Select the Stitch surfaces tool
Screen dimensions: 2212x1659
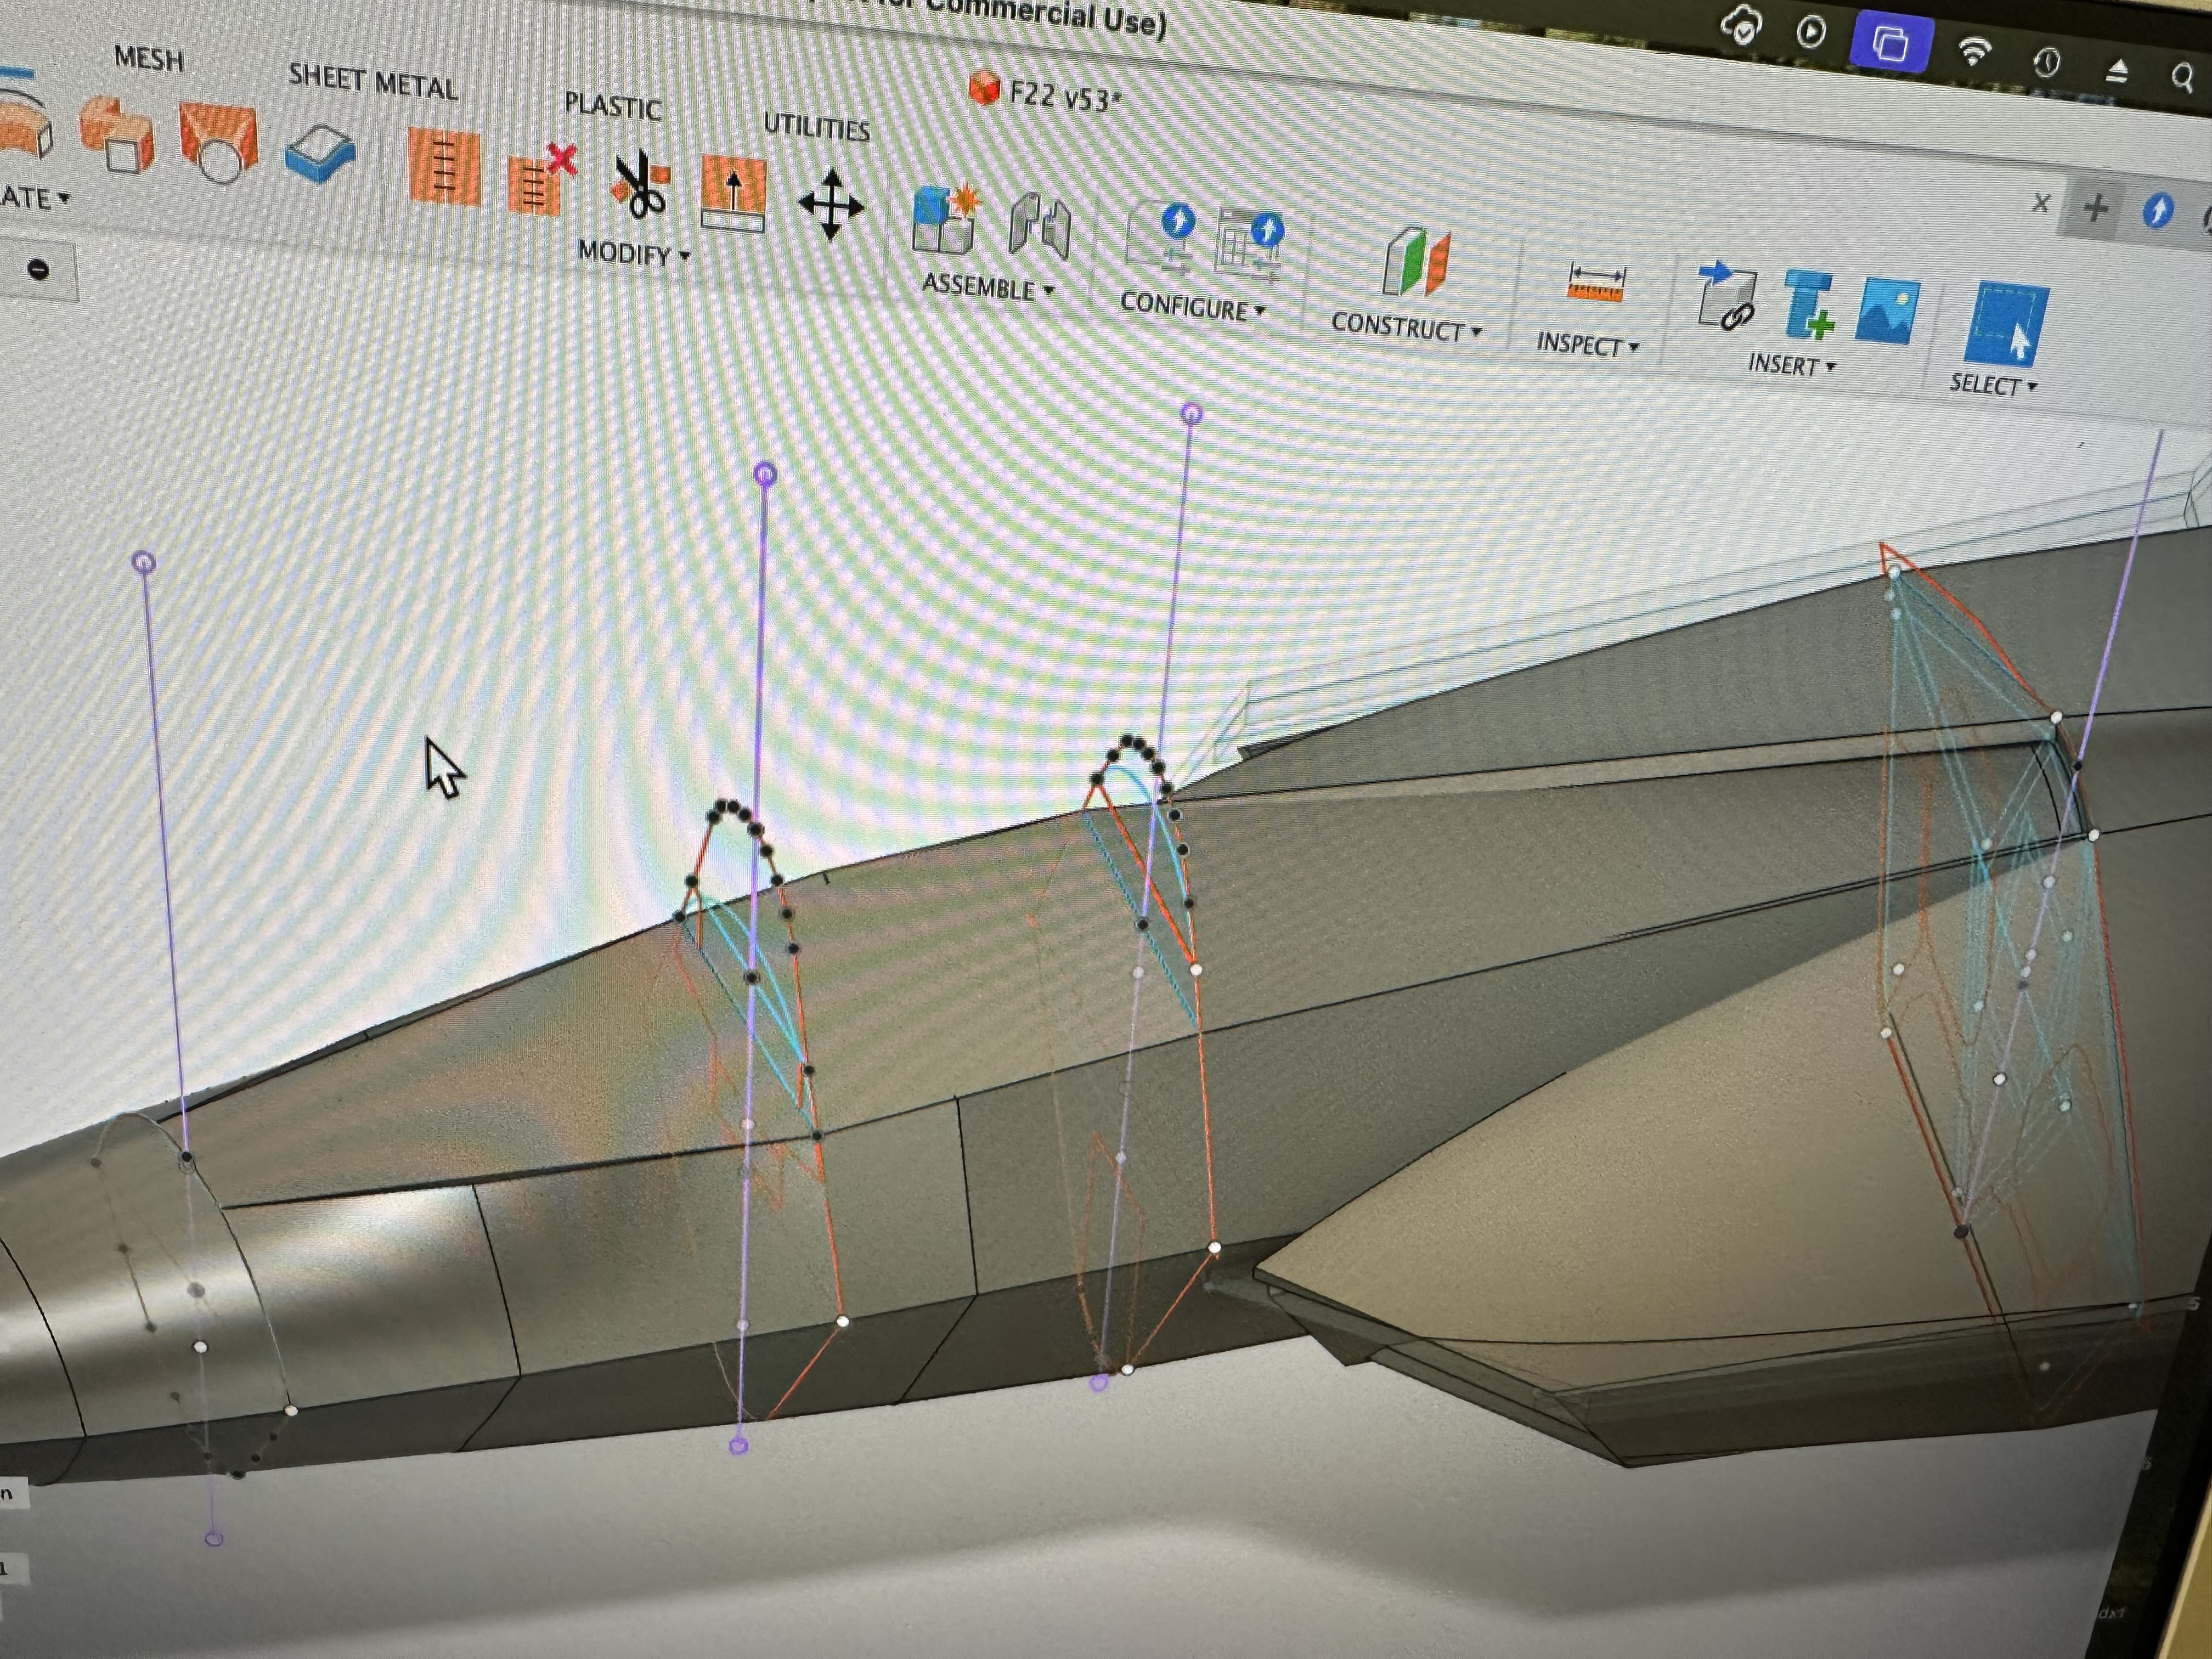coord(444,167)
